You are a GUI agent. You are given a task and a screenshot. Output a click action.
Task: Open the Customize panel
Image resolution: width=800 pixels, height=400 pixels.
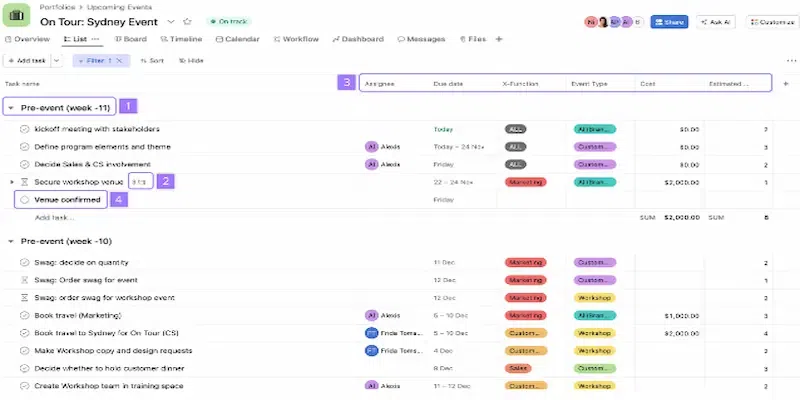point(772,22)
